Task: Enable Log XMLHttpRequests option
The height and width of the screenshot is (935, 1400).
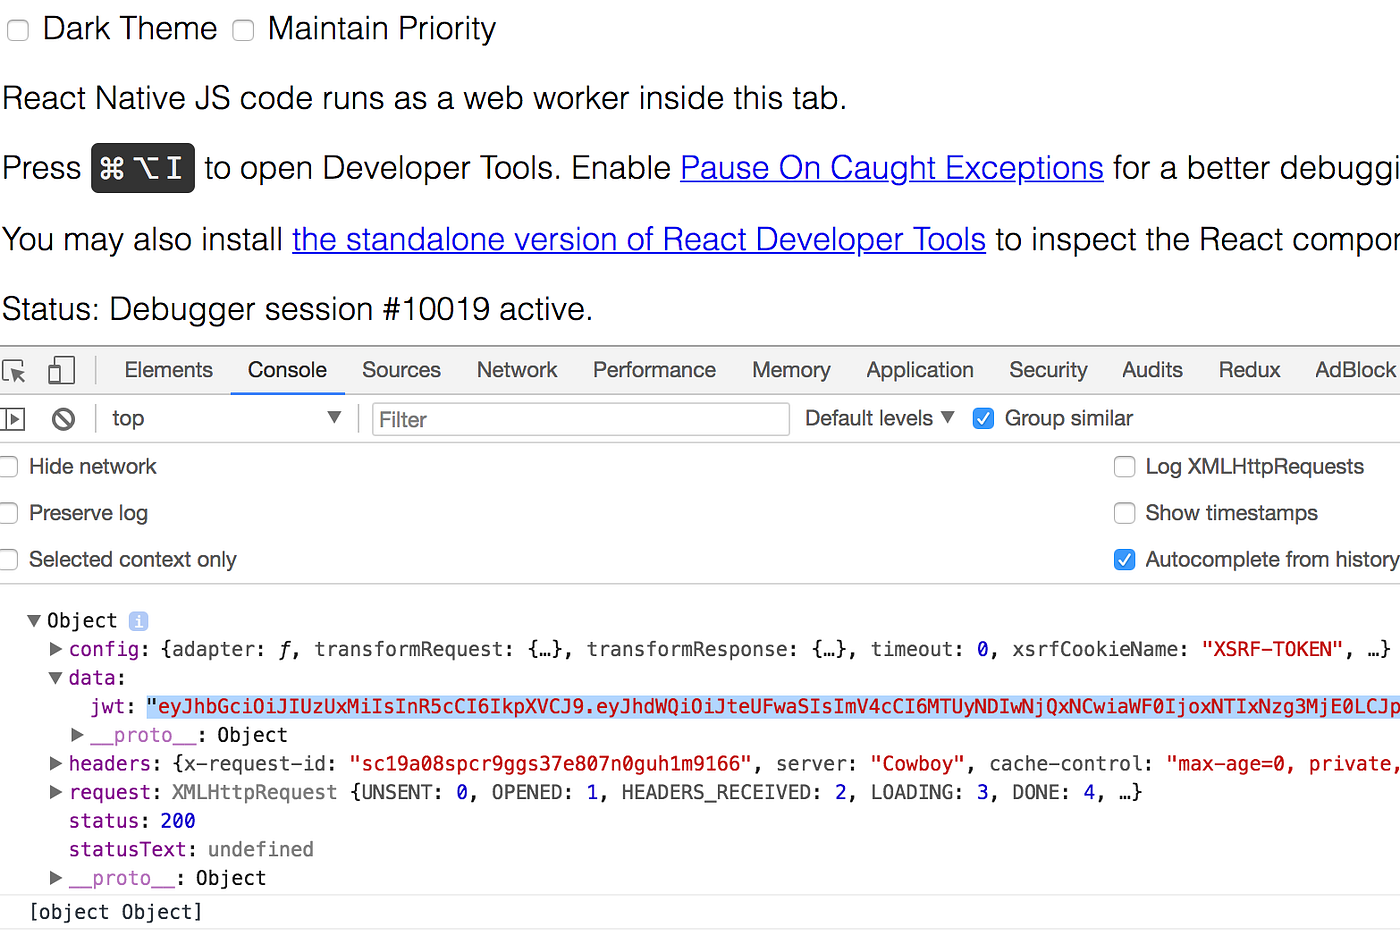Action: tap(1125, 467)
